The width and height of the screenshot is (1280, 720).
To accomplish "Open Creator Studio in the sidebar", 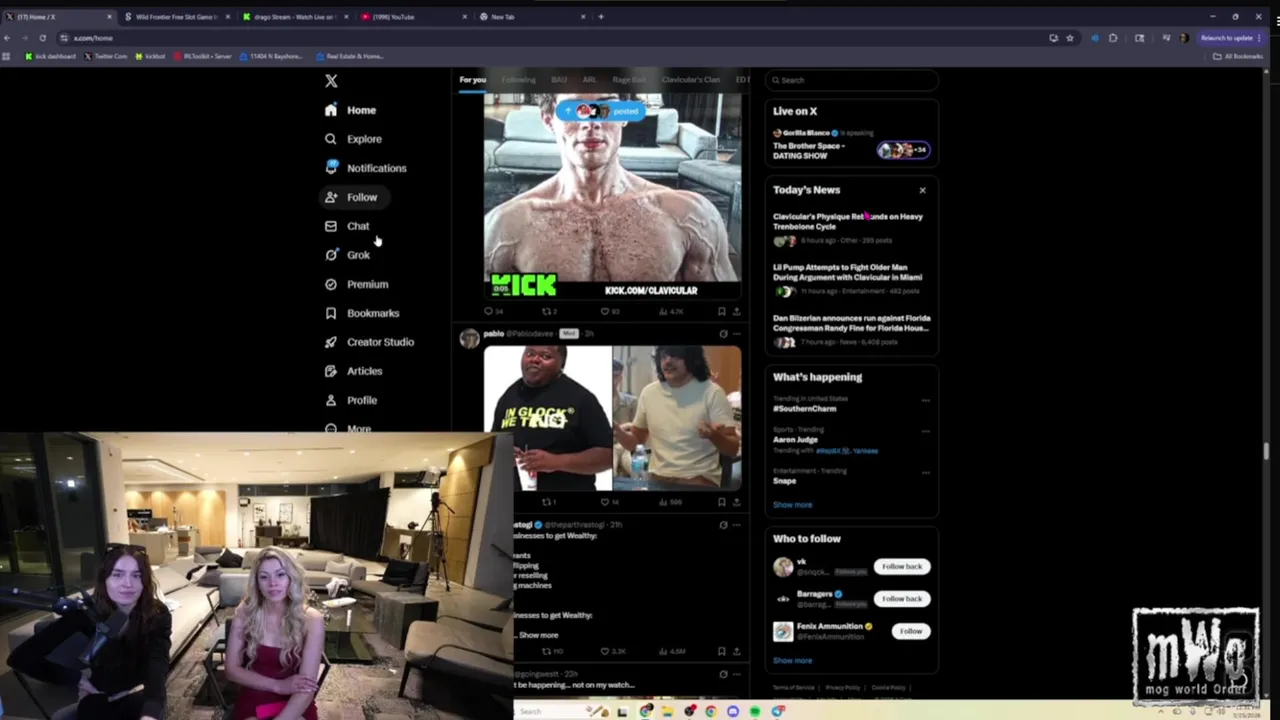I will (x=369, y=342).
